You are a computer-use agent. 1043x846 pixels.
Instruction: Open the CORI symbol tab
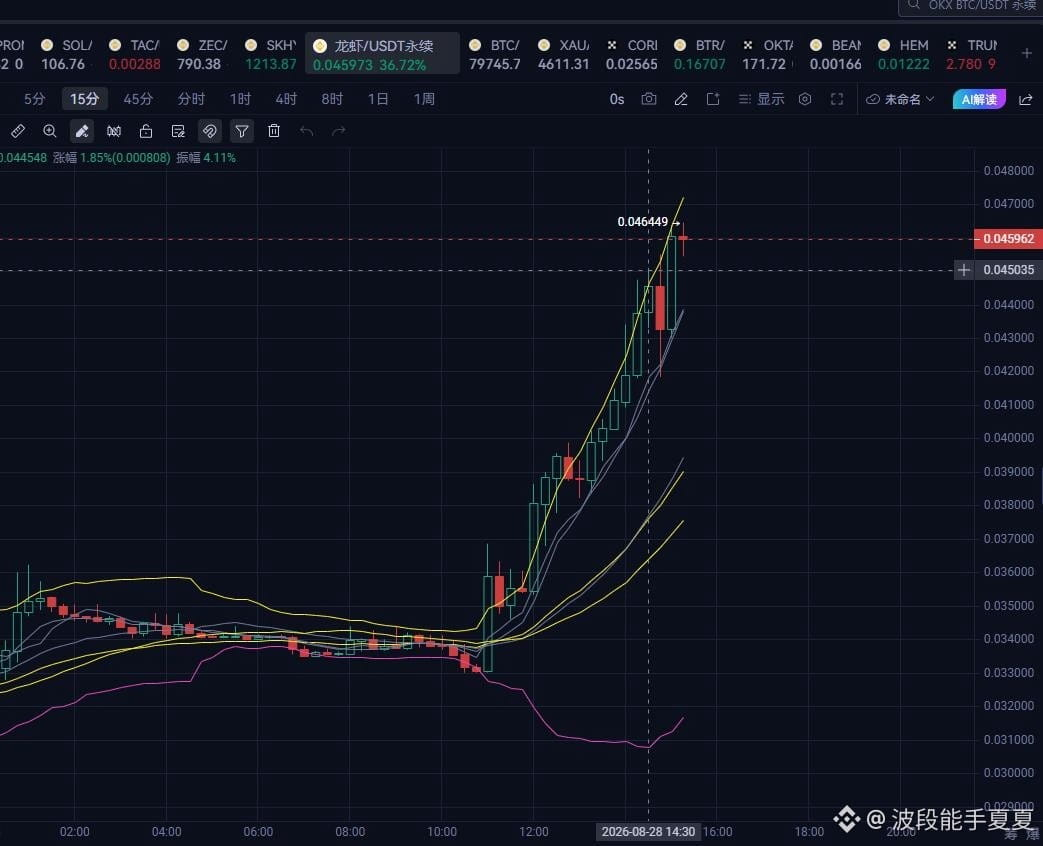(632, 55)
